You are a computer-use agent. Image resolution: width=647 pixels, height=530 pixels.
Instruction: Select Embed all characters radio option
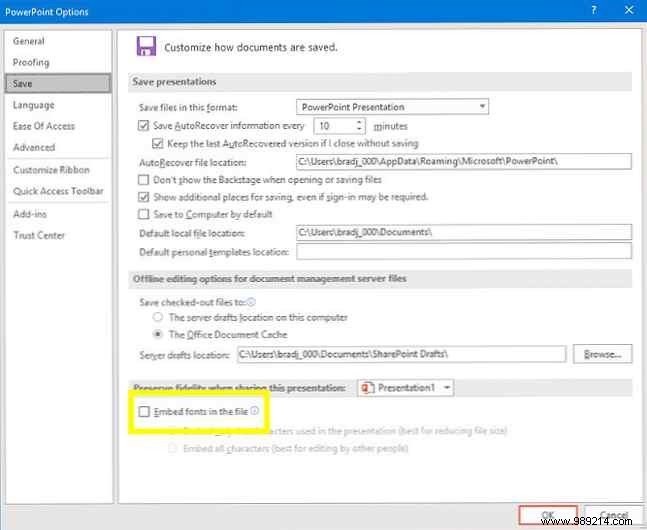click(172, 448)
